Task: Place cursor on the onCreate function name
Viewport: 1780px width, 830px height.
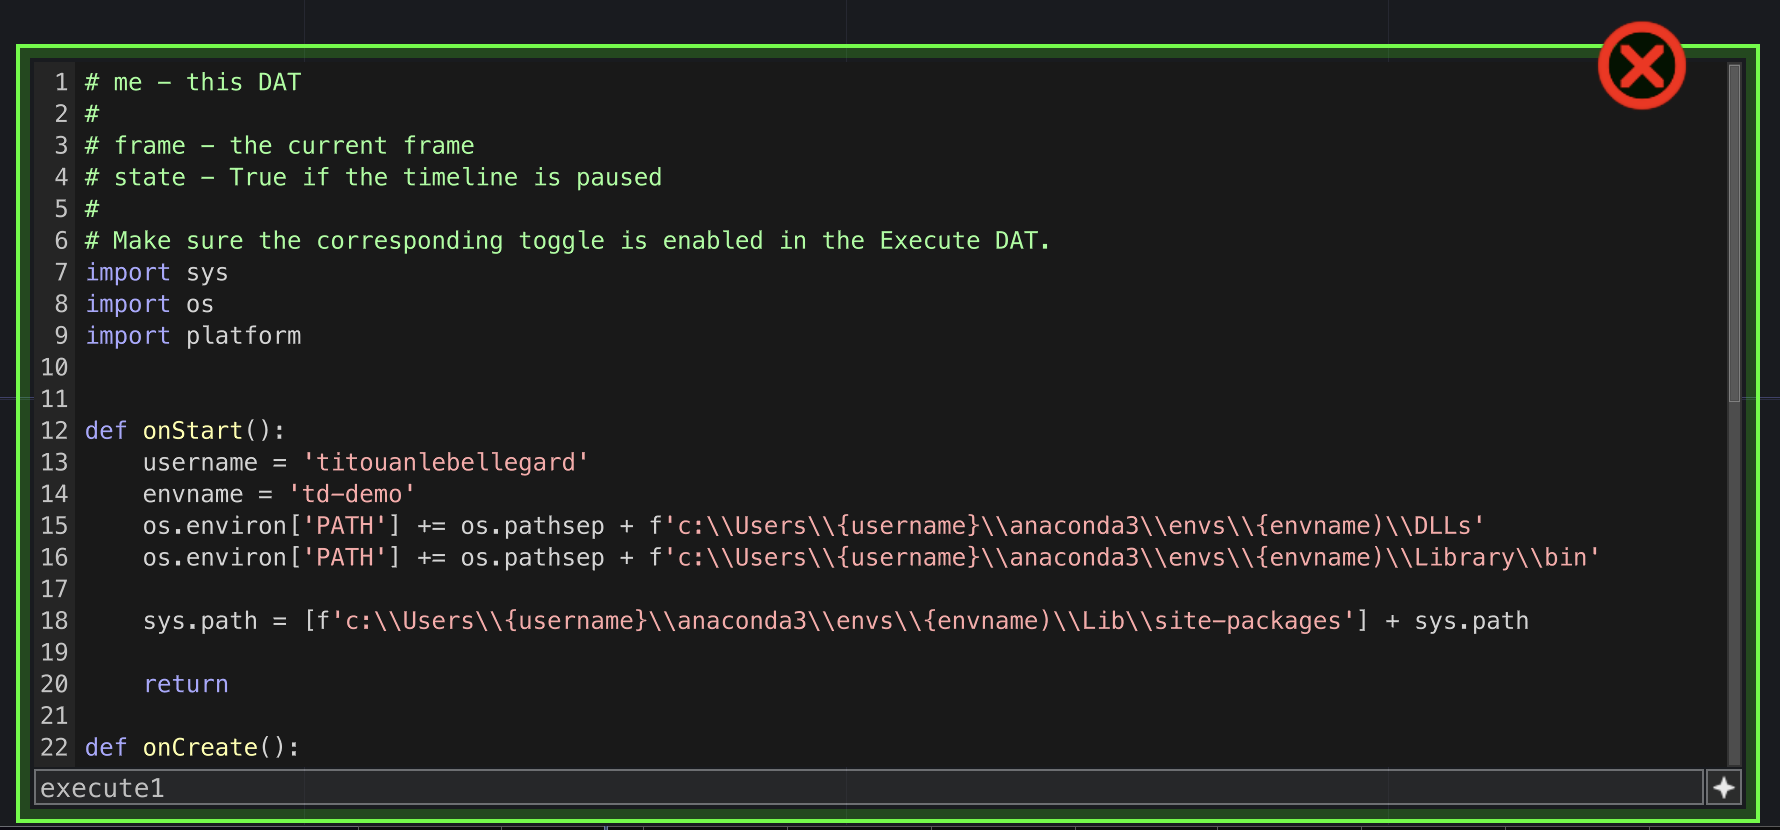Action: [200, 748]
